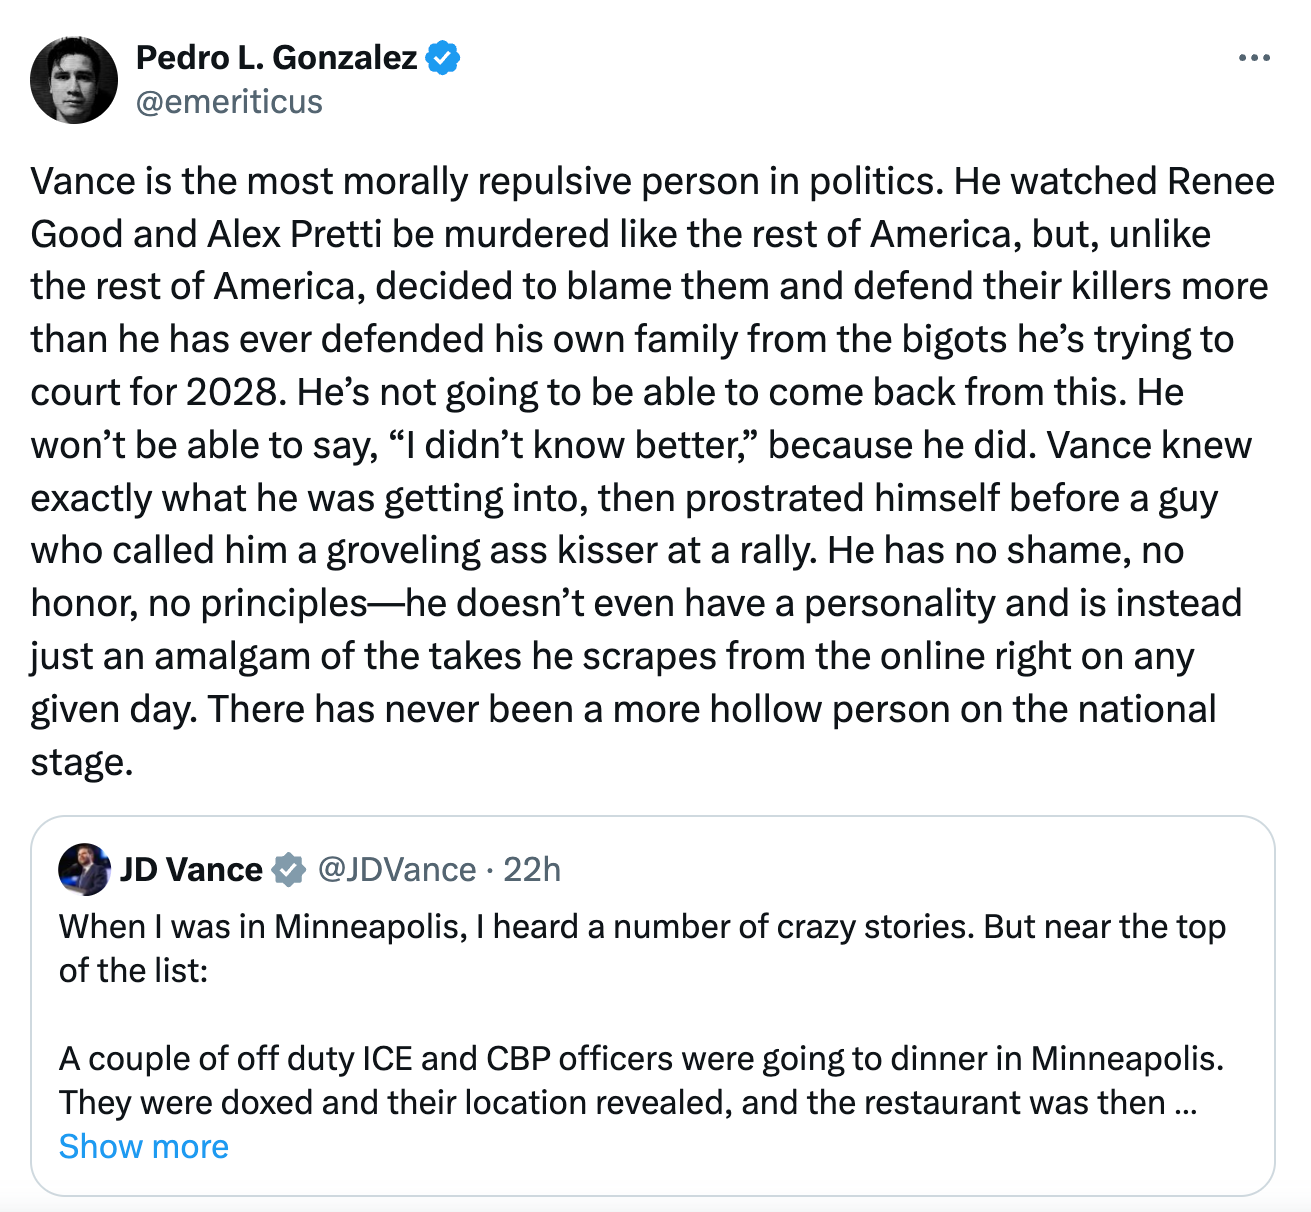Image resolution: width=1311 pixels, height=1212 pixels.
Task: Click the 22h timestamp on quoted post
Action: click(532, 869)
